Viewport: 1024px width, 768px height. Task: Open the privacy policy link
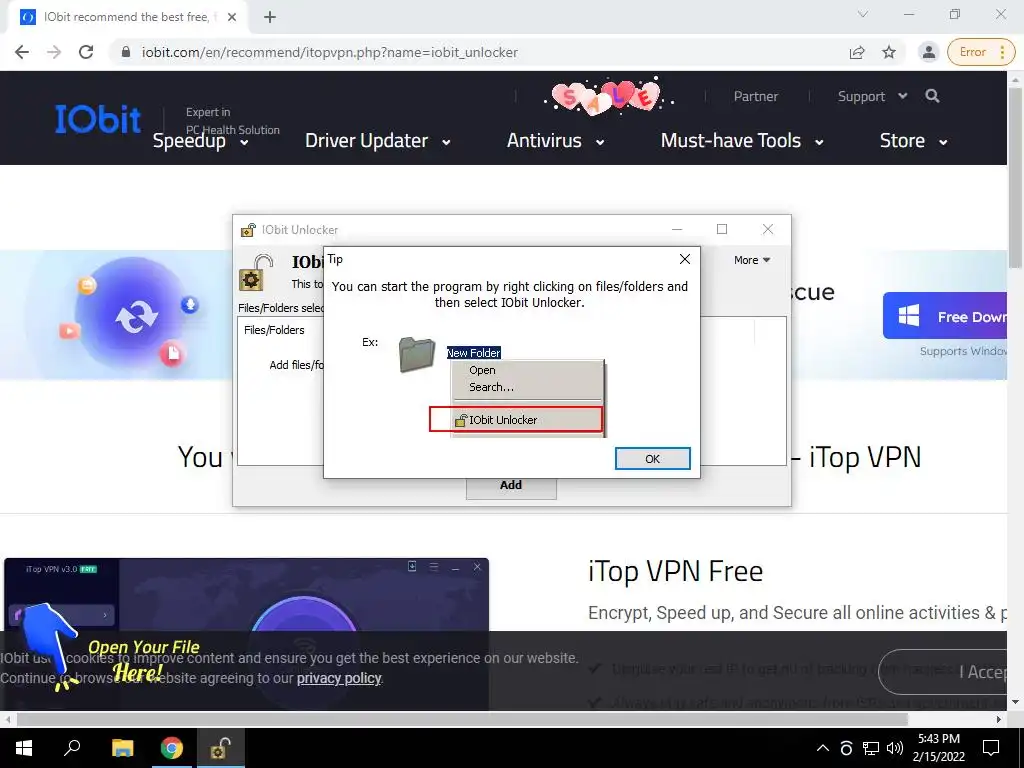tap(339, 679)
